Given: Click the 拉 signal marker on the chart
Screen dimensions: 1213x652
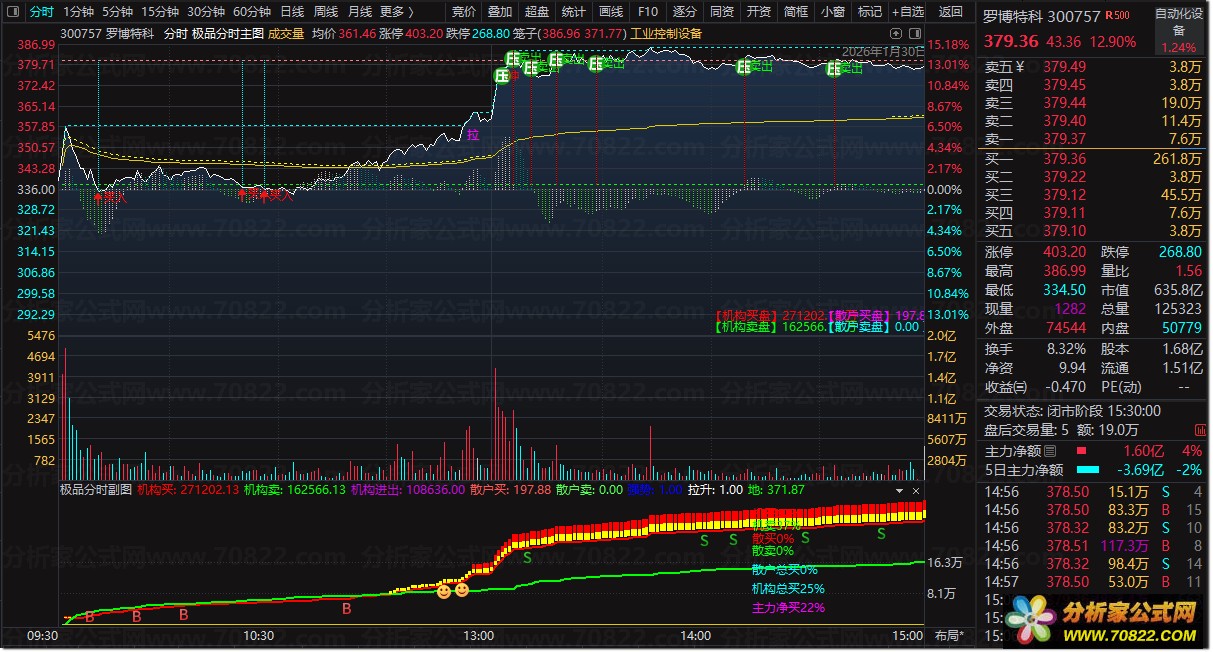Looking at the screenshot, I should pyautogui.click(x=472, y=134).
